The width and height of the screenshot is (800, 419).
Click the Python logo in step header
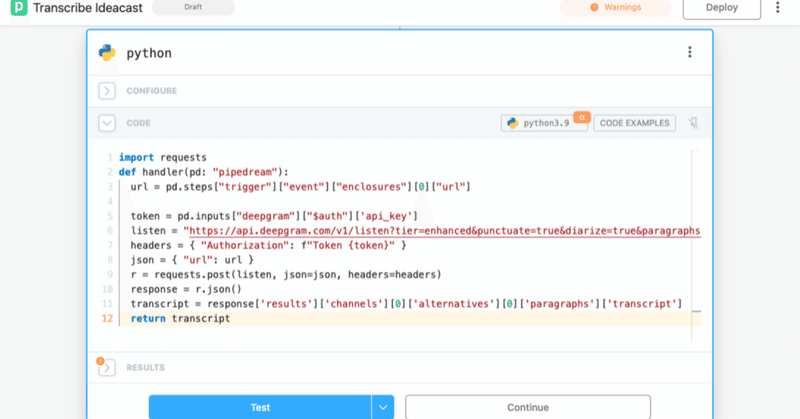pyautogui.click(x=107, y=53)
